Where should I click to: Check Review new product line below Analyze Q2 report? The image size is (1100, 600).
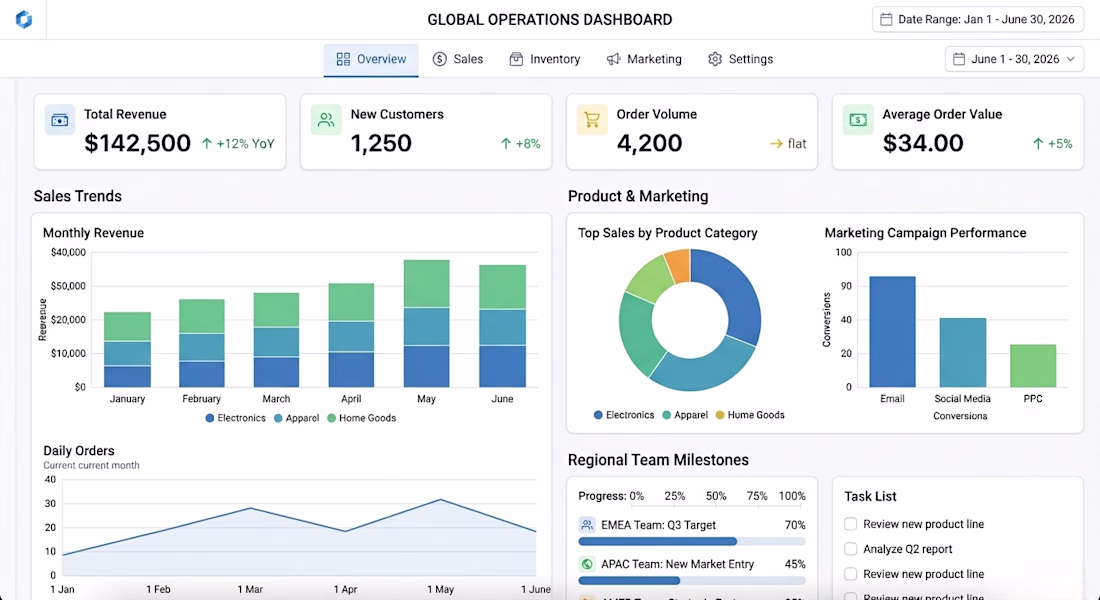click(x=850, y=574)
